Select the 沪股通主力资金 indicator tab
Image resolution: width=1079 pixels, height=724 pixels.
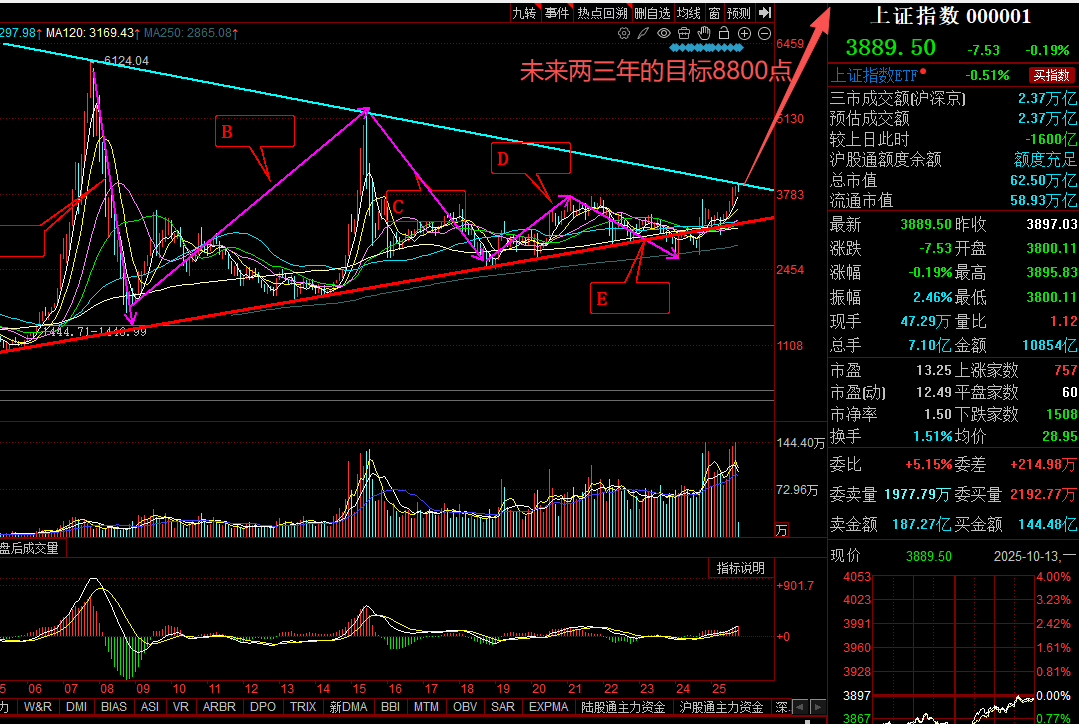(721, 707)
